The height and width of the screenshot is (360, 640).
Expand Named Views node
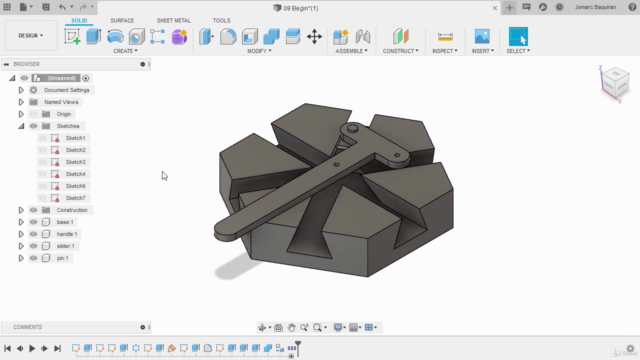pyautogui.click(x=21, y=102)
